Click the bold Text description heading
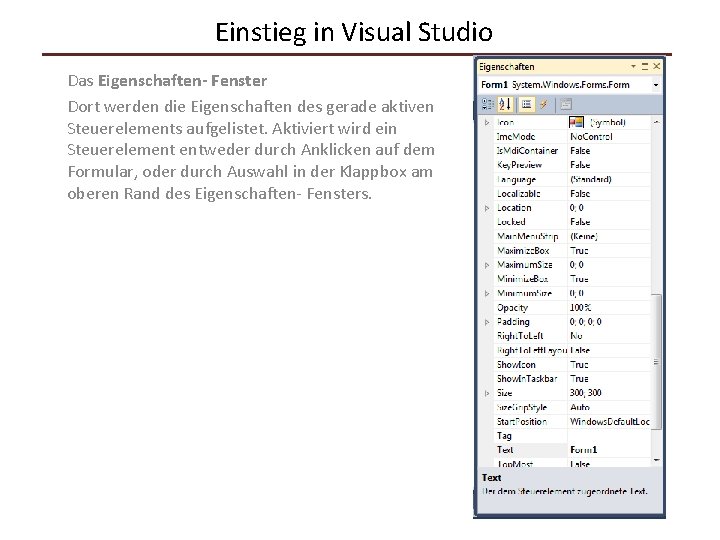Image resolution: width=720 pixels, height=540 pixels. [x=491, y=478]
